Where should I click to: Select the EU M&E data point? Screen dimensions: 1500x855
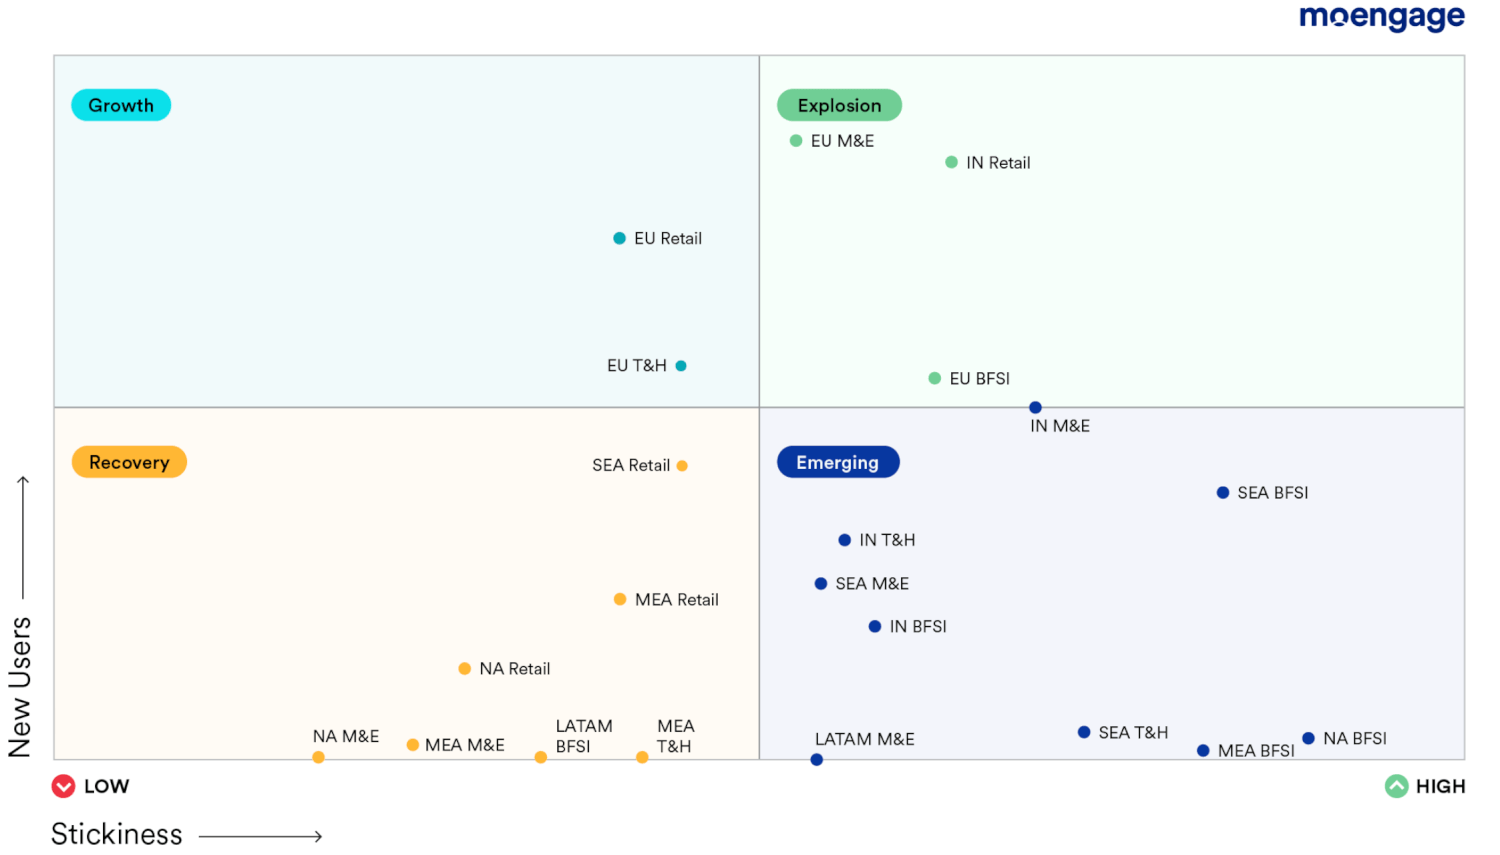[796, 141]
